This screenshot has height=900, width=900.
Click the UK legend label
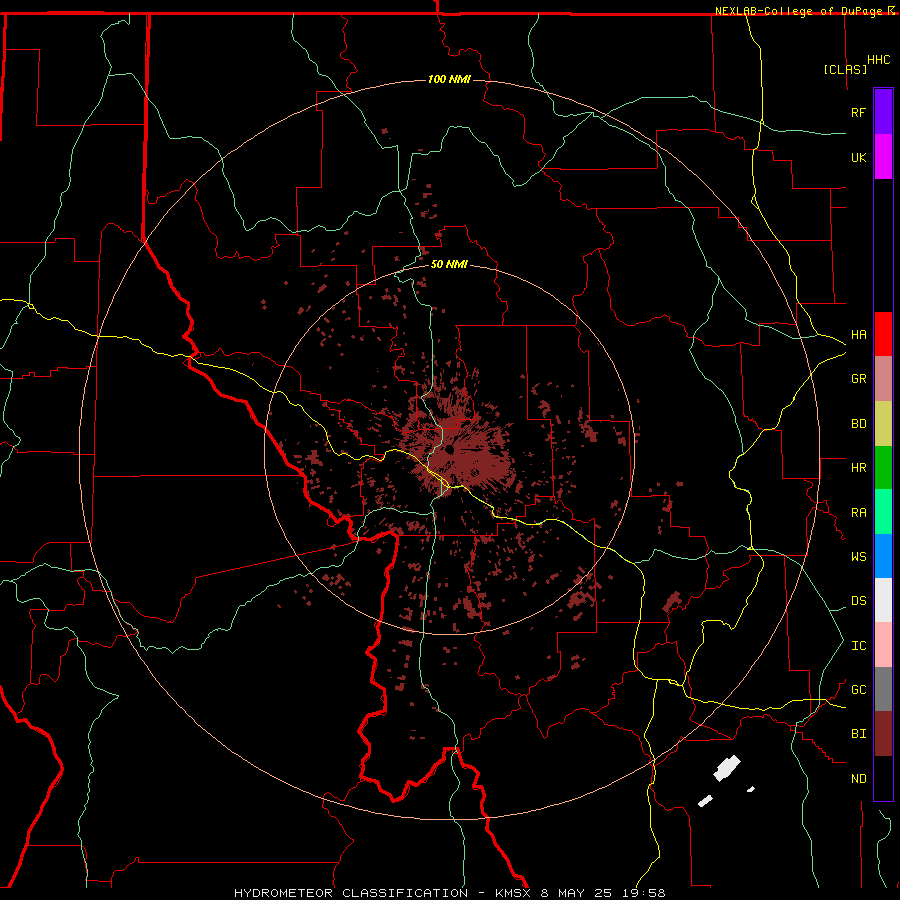click(858, 157)
